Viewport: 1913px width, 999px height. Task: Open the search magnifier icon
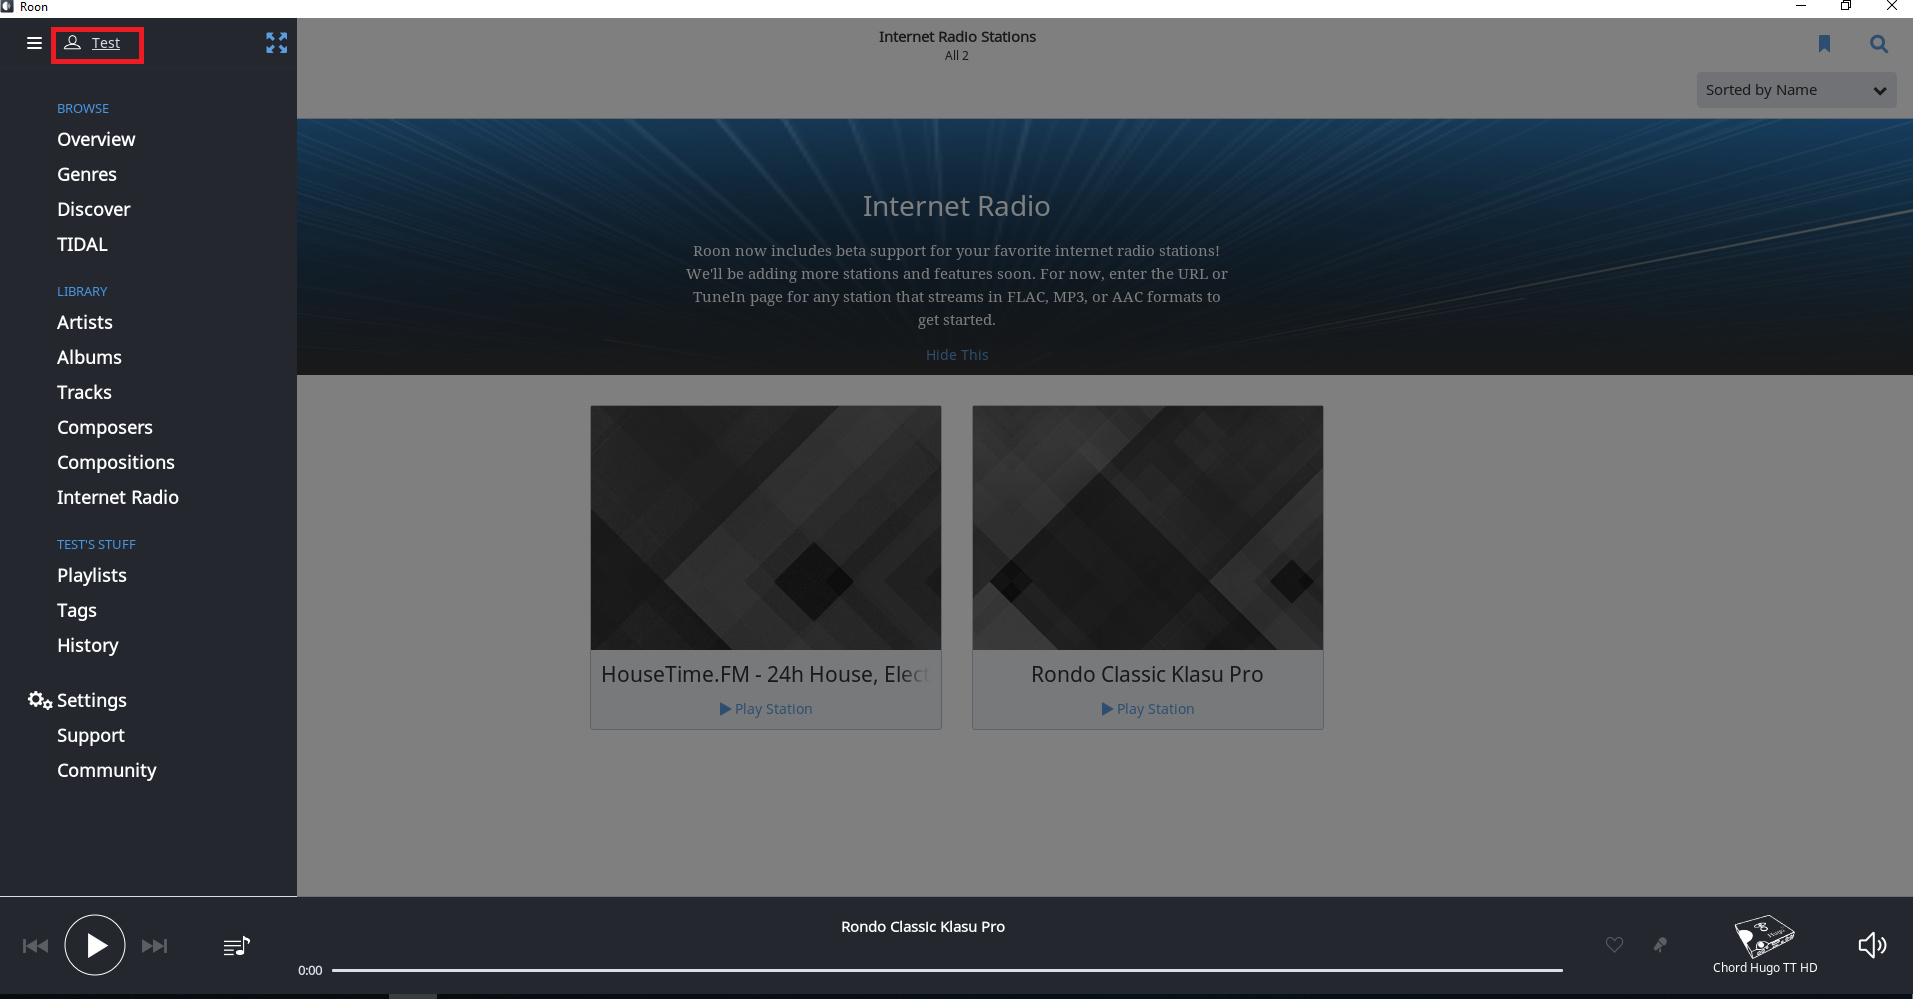(1879, 44)
